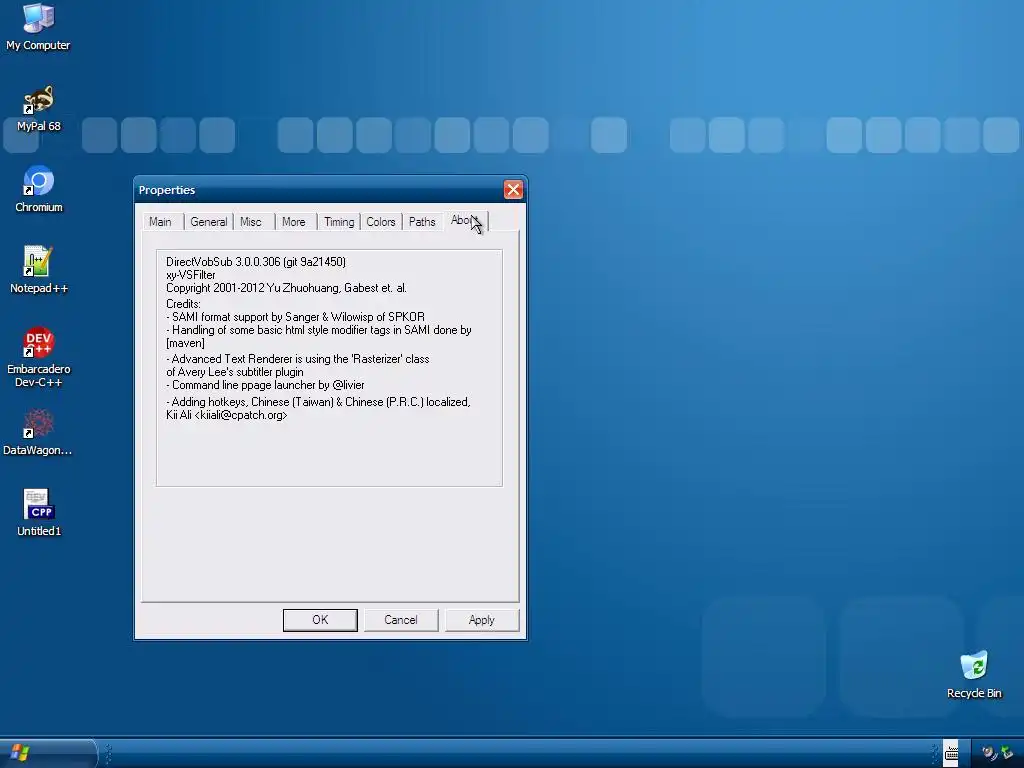
Task: Switch to the General tab
Action: click(208, 222)
